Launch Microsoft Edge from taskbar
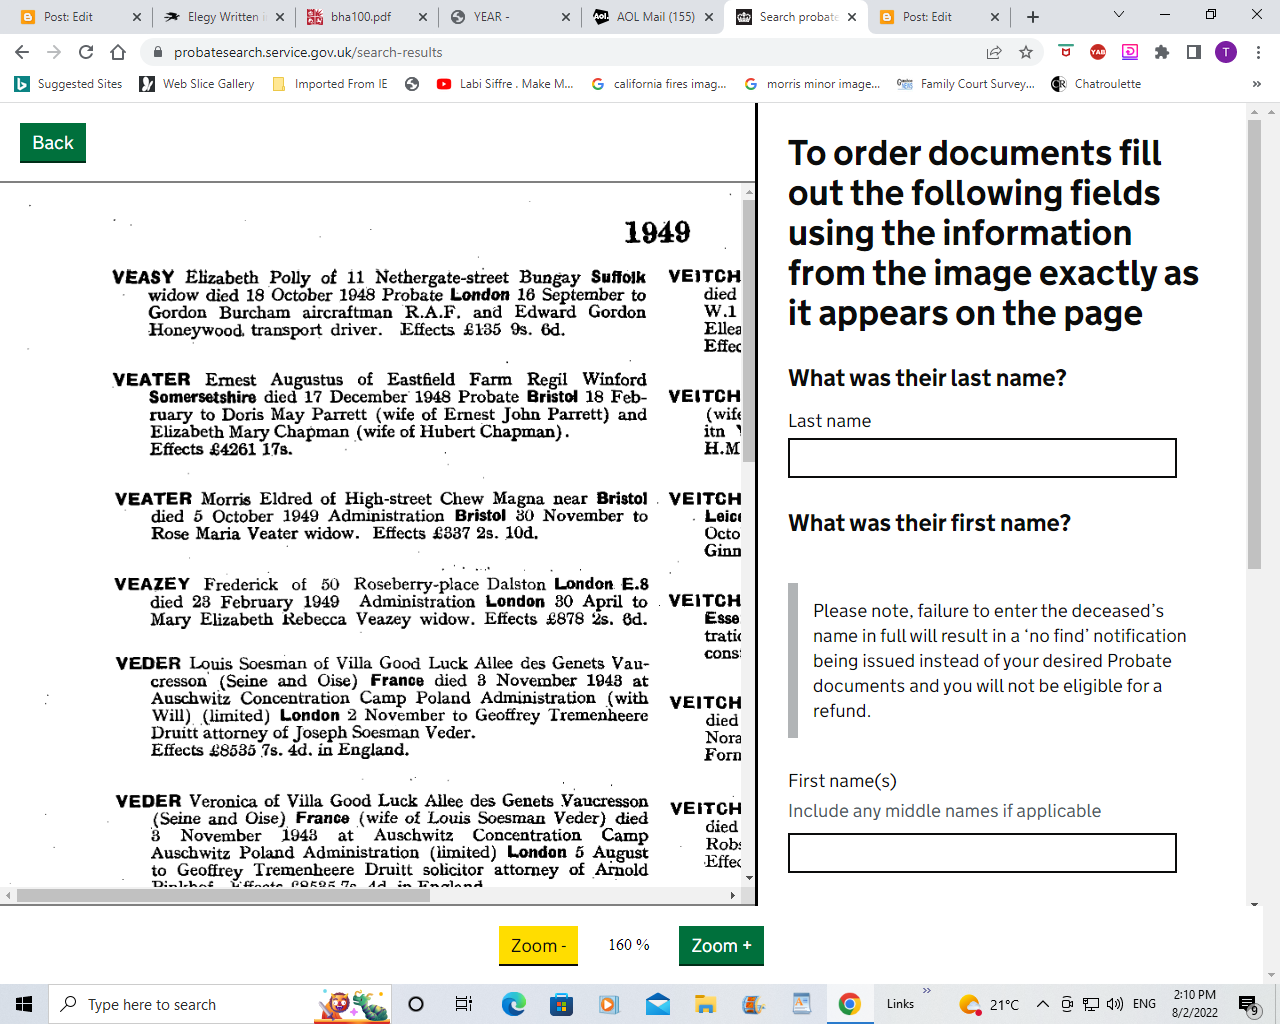Image resolution: width=1280 pixels, height=1024 pixels. tap(513, 1004)
